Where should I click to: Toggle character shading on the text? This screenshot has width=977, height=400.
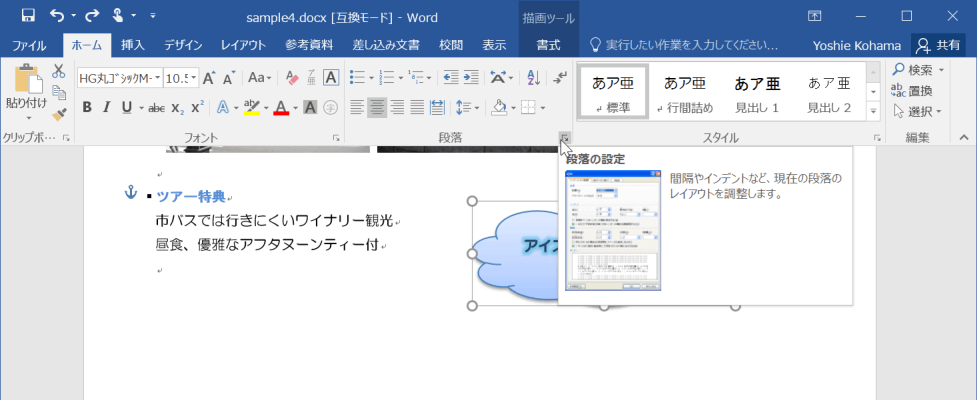click(310, 108)
